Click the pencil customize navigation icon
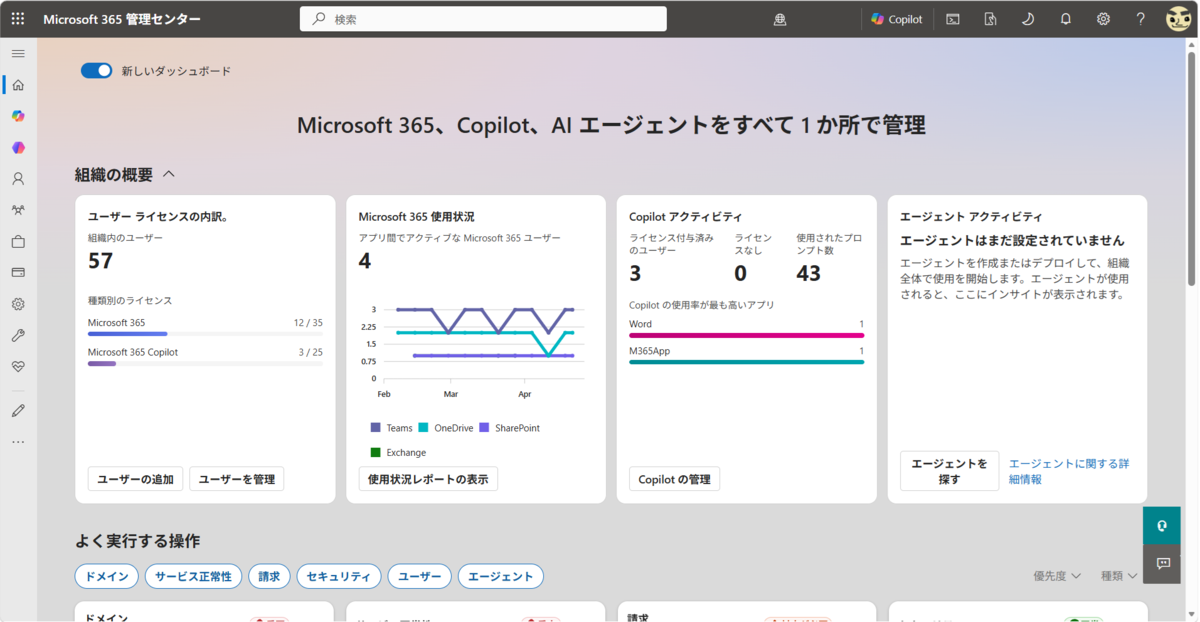The width and height of the screenshot is (1200, 622). 18,410
